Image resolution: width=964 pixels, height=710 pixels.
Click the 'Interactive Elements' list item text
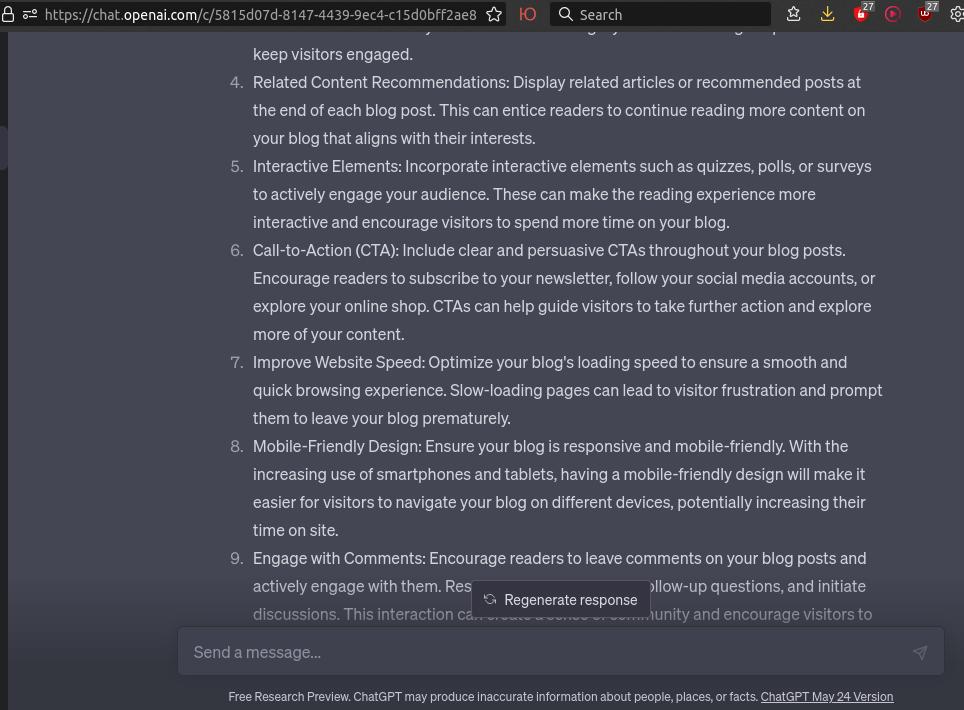[x=326, y=166]
